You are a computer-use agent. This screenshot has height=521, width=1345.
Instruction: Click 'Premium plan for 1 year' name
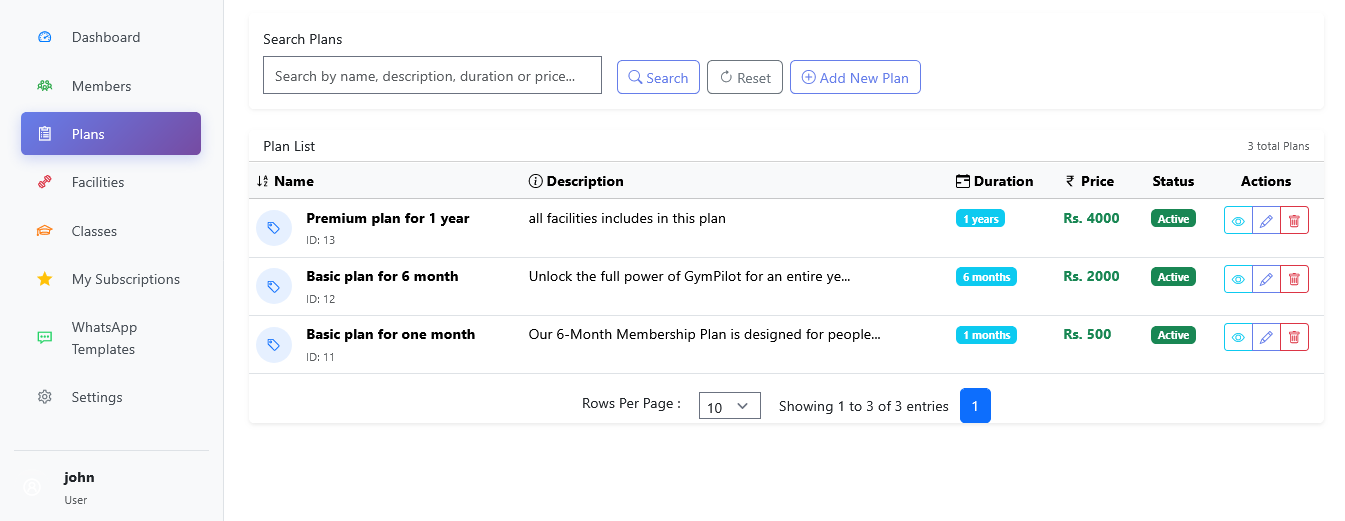(388, 218)
